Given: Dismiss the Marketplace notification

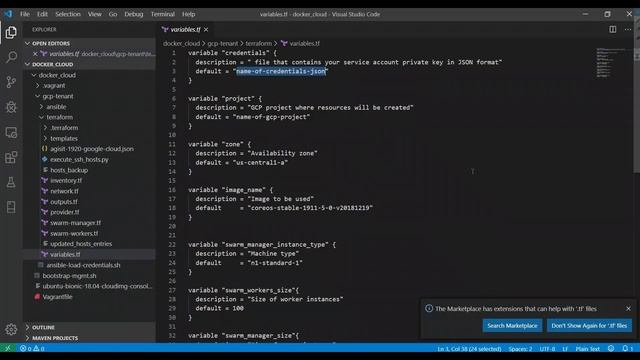Looking at the screenshot, I should click(628, 309).
